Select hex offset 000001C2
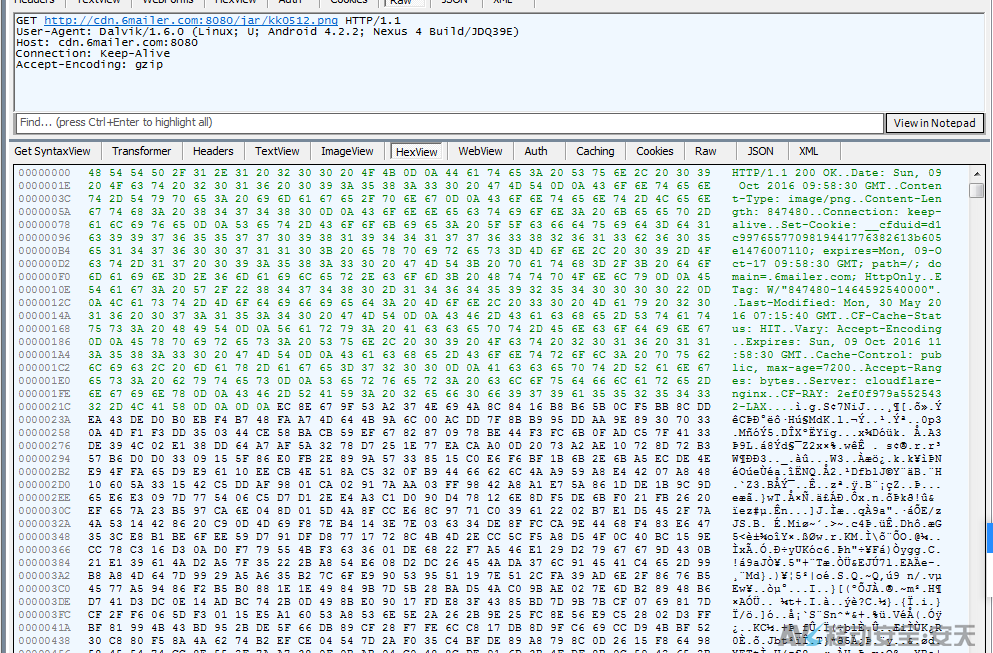Screen dimensions: 993x653 click(44, 367)
